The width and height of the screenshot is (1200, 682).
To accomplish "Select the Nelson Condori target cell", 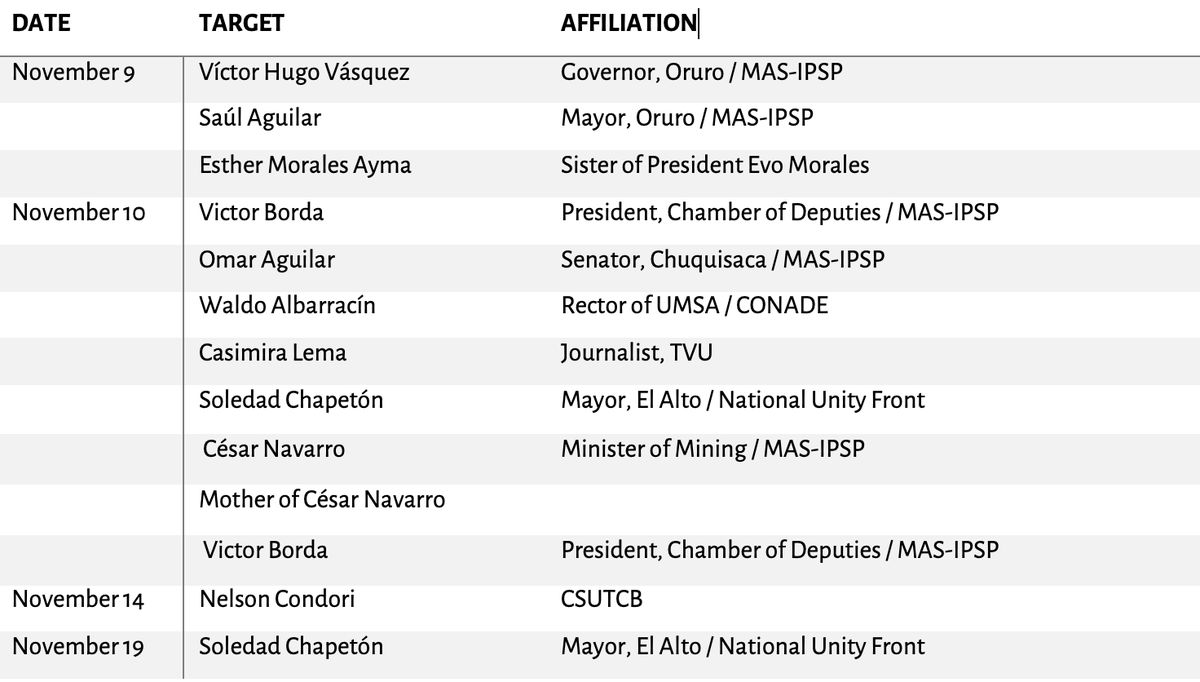I will click(x=277, y=600).
